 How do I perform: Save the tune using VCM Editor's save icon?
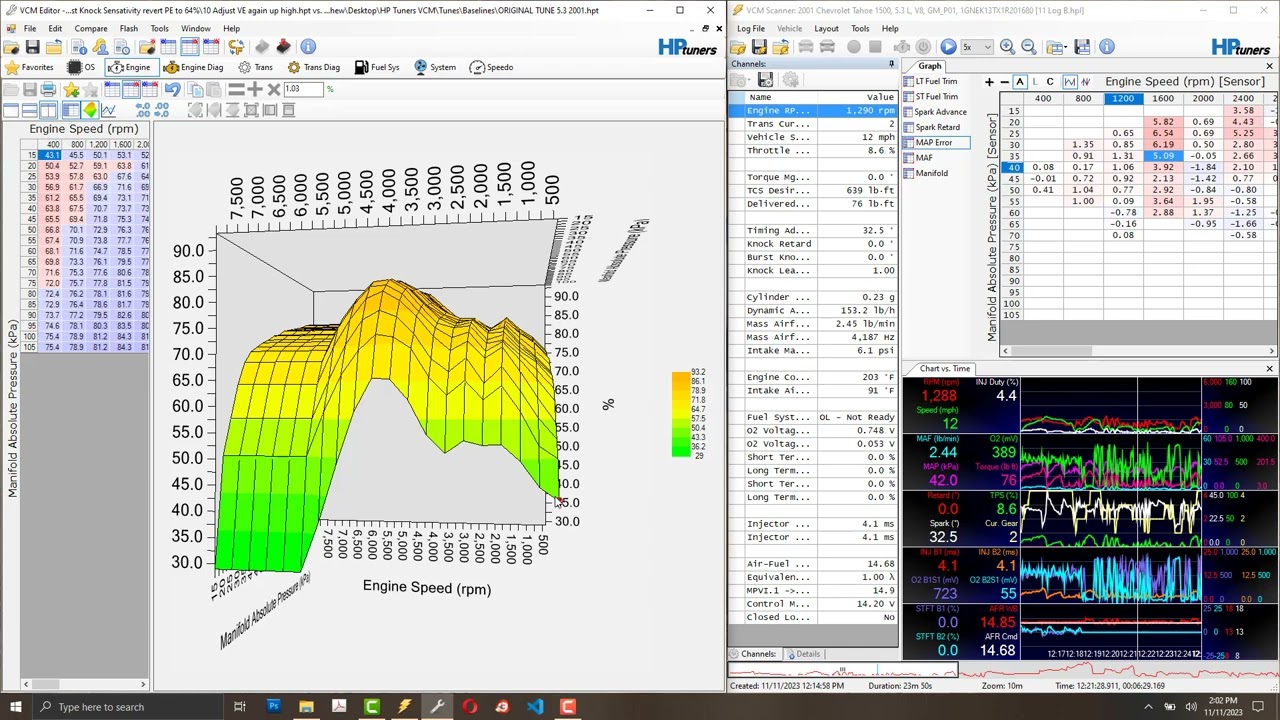[33, 47]
